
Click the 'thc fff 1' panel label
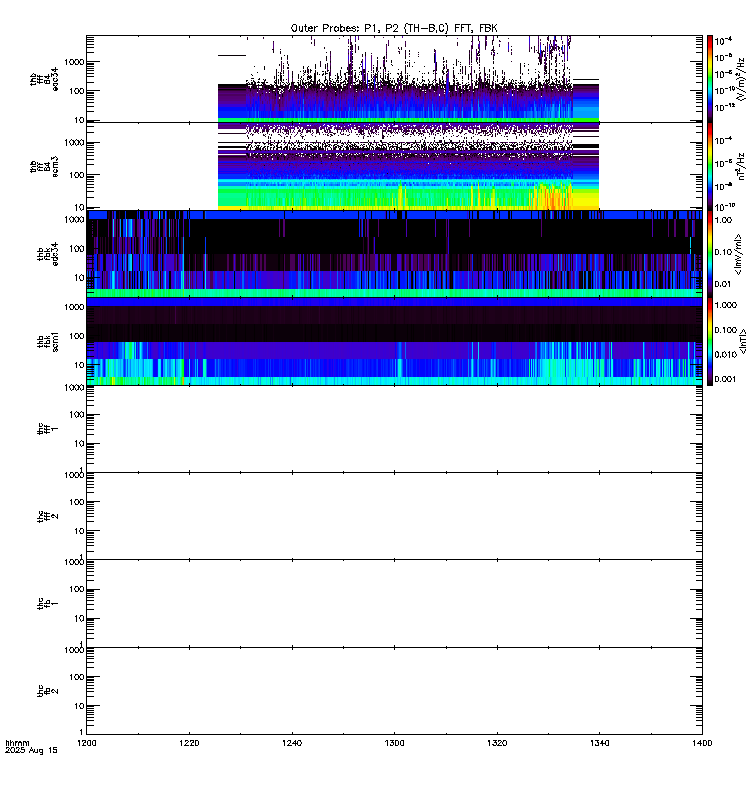click(x=48, y=429)
